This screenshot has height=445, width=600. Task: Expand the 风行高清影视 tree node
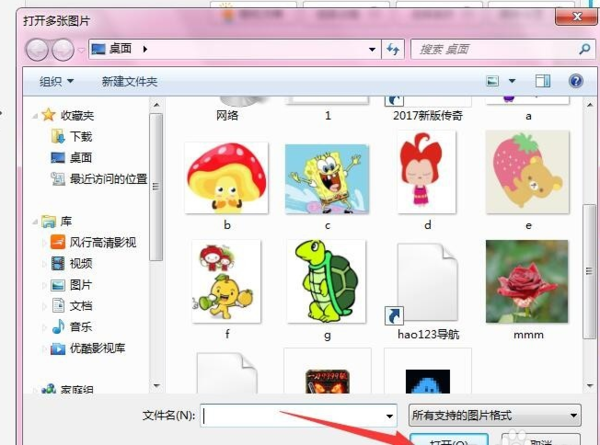click(x=44, y=243)
